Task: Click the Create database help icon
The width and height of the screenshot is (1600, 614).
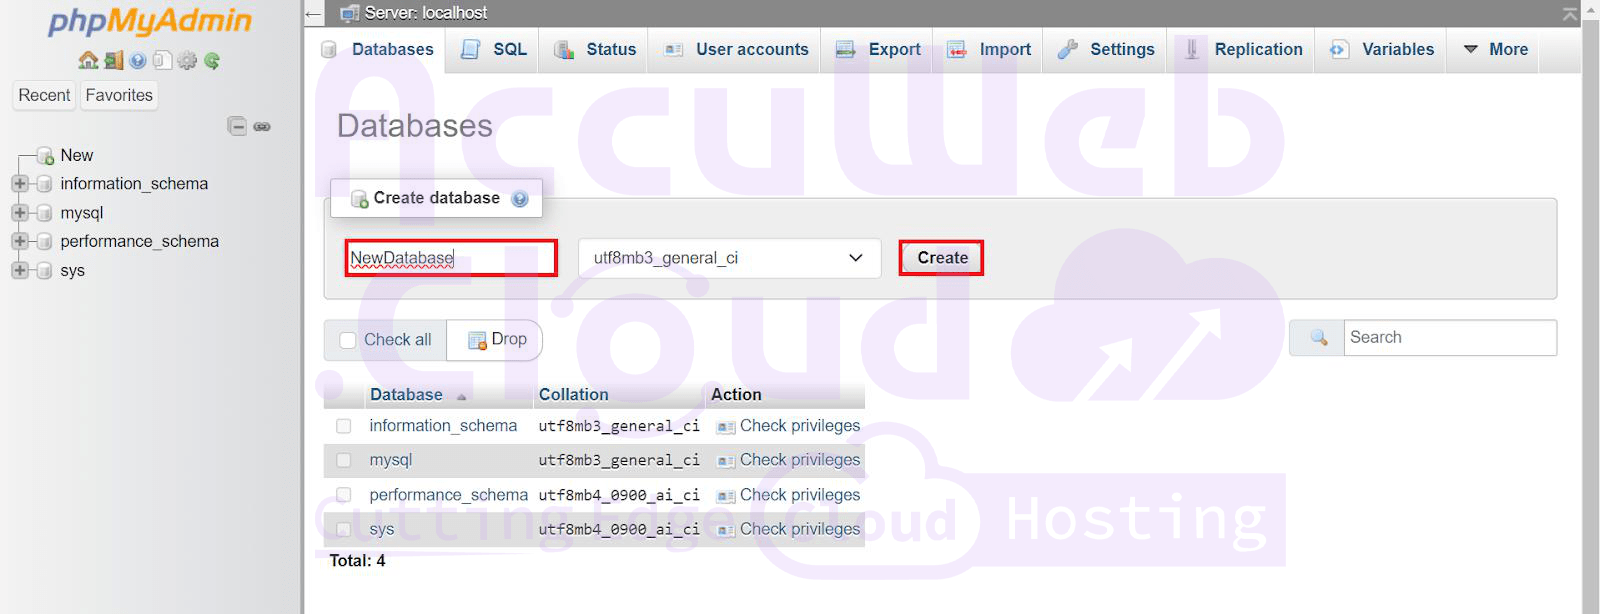Action: tap(520, 198)
